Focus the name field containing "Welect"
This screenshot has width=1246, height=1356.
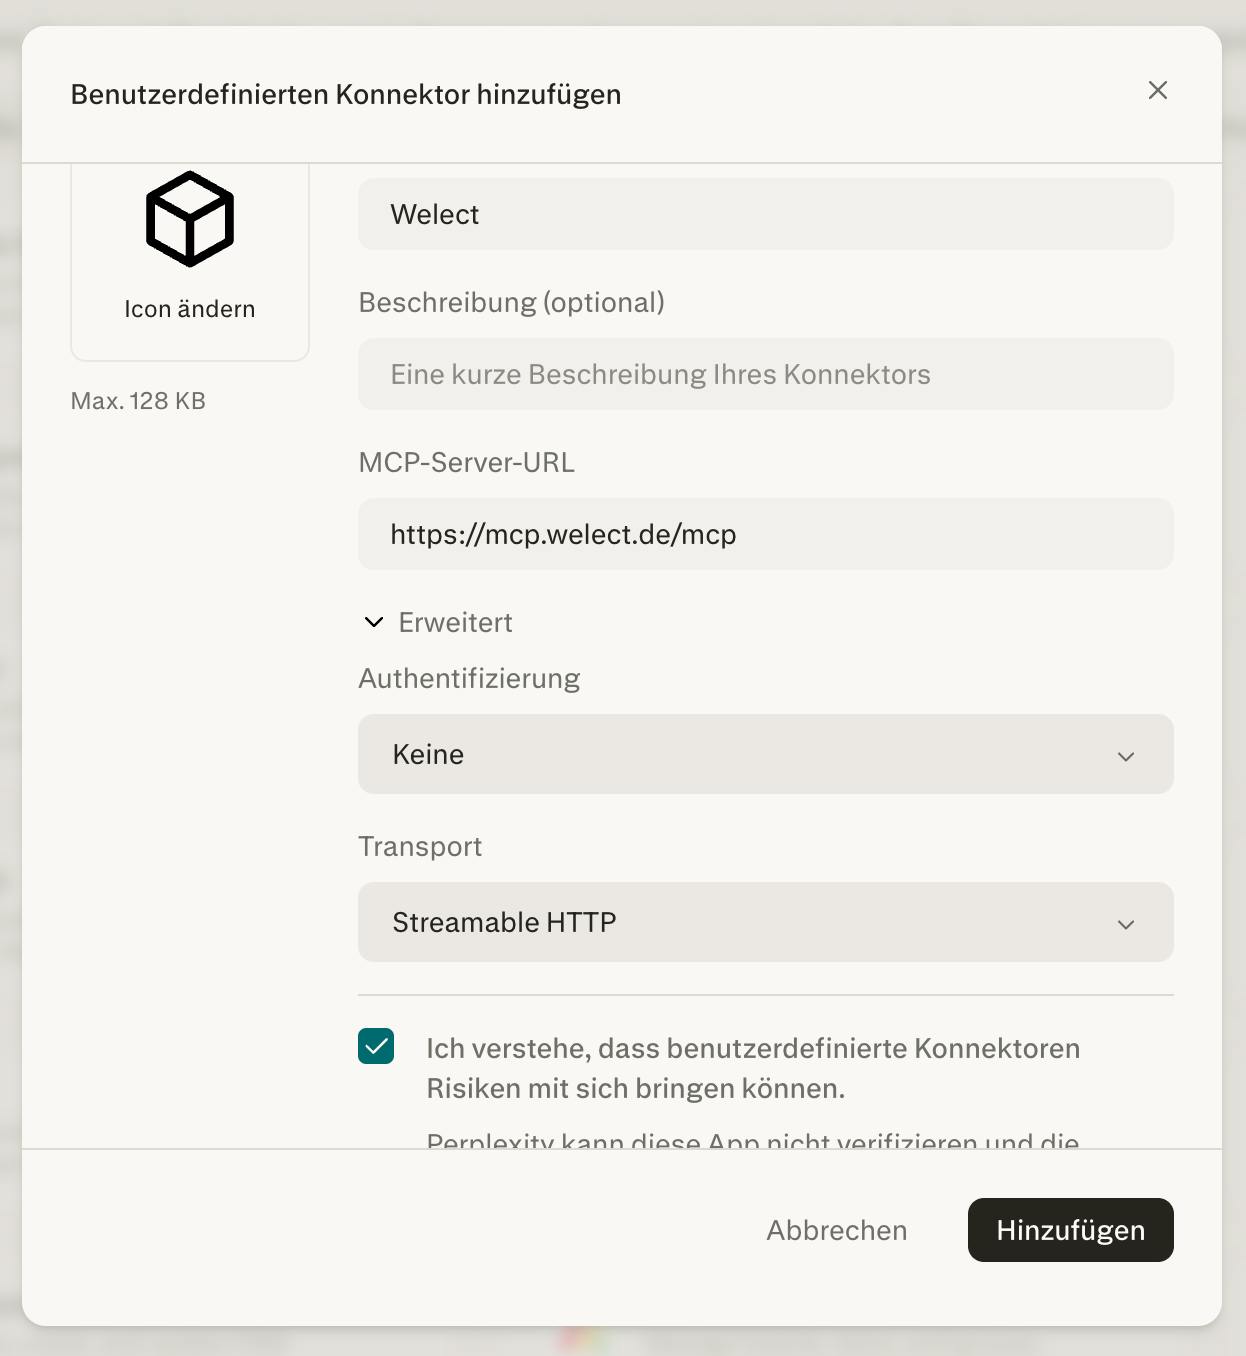[765, 214]
